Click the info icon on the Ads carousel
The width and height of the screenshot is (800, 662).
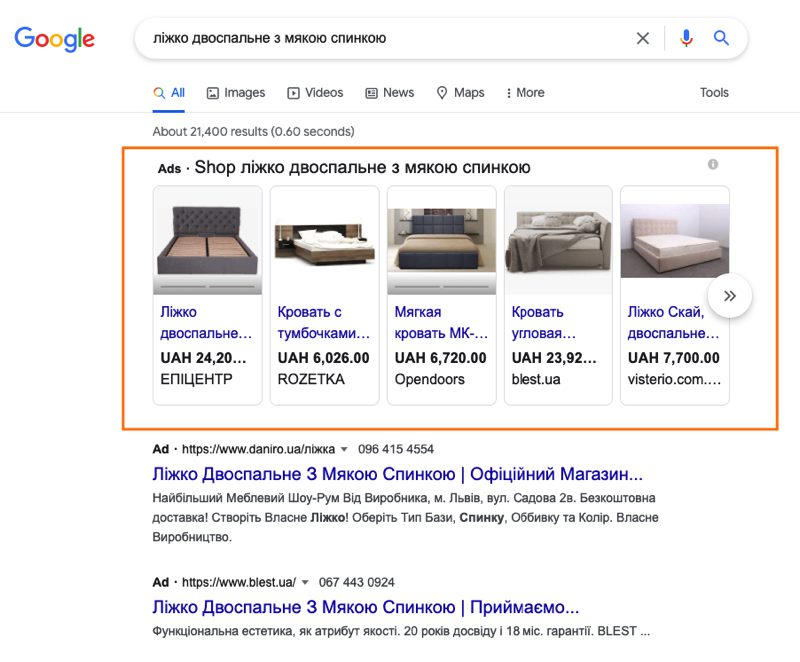click(x=712, y=165)
